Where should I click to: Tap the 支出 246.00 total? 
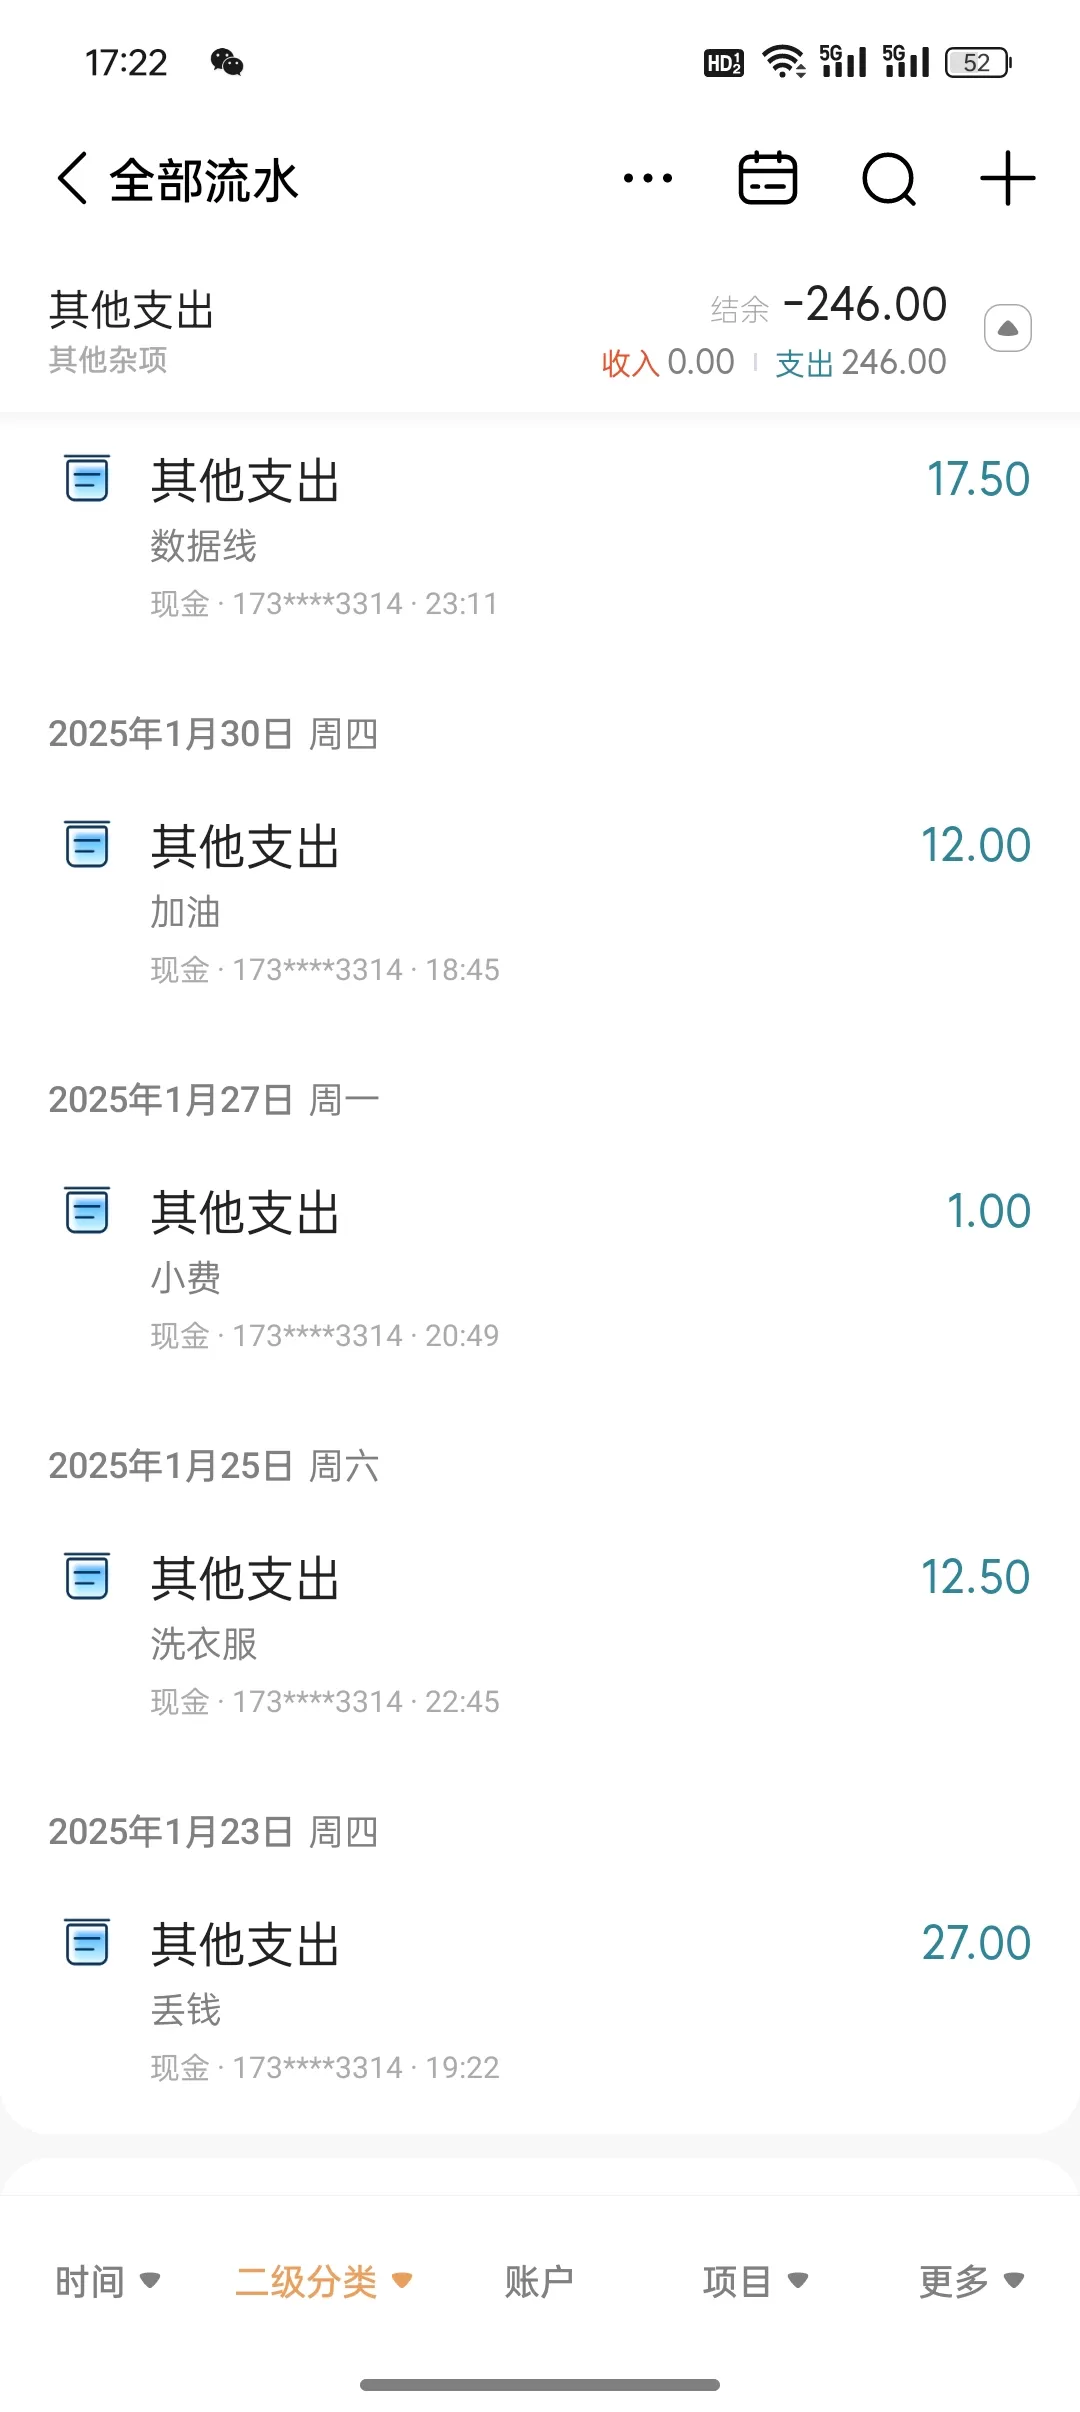tap(860, 362)
